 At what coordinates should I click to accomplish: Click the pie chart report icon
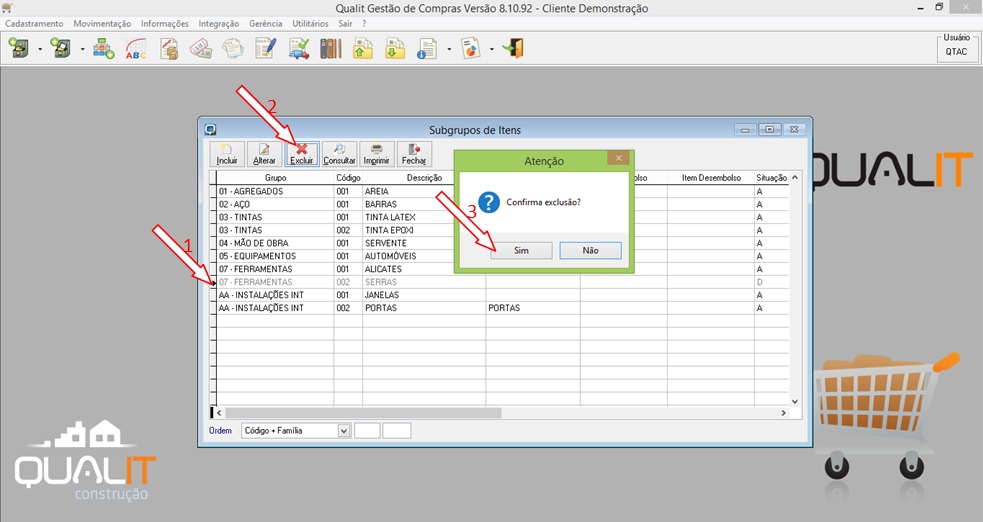pyautogui.click(x=470, y=48)
